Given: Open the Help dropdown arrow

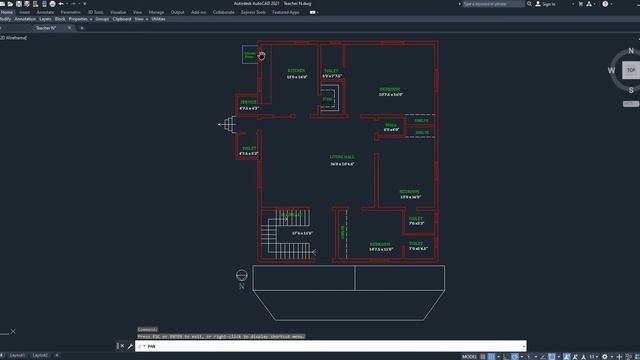Looking at the screenshot, I should 611,4.
